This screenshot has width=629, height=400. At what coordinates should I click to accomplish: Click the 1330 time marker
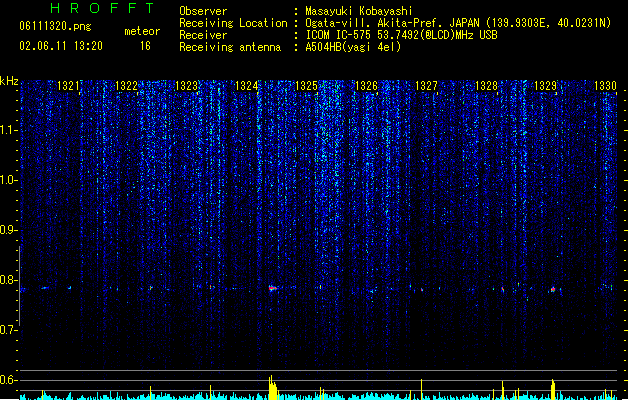[605, 86]
